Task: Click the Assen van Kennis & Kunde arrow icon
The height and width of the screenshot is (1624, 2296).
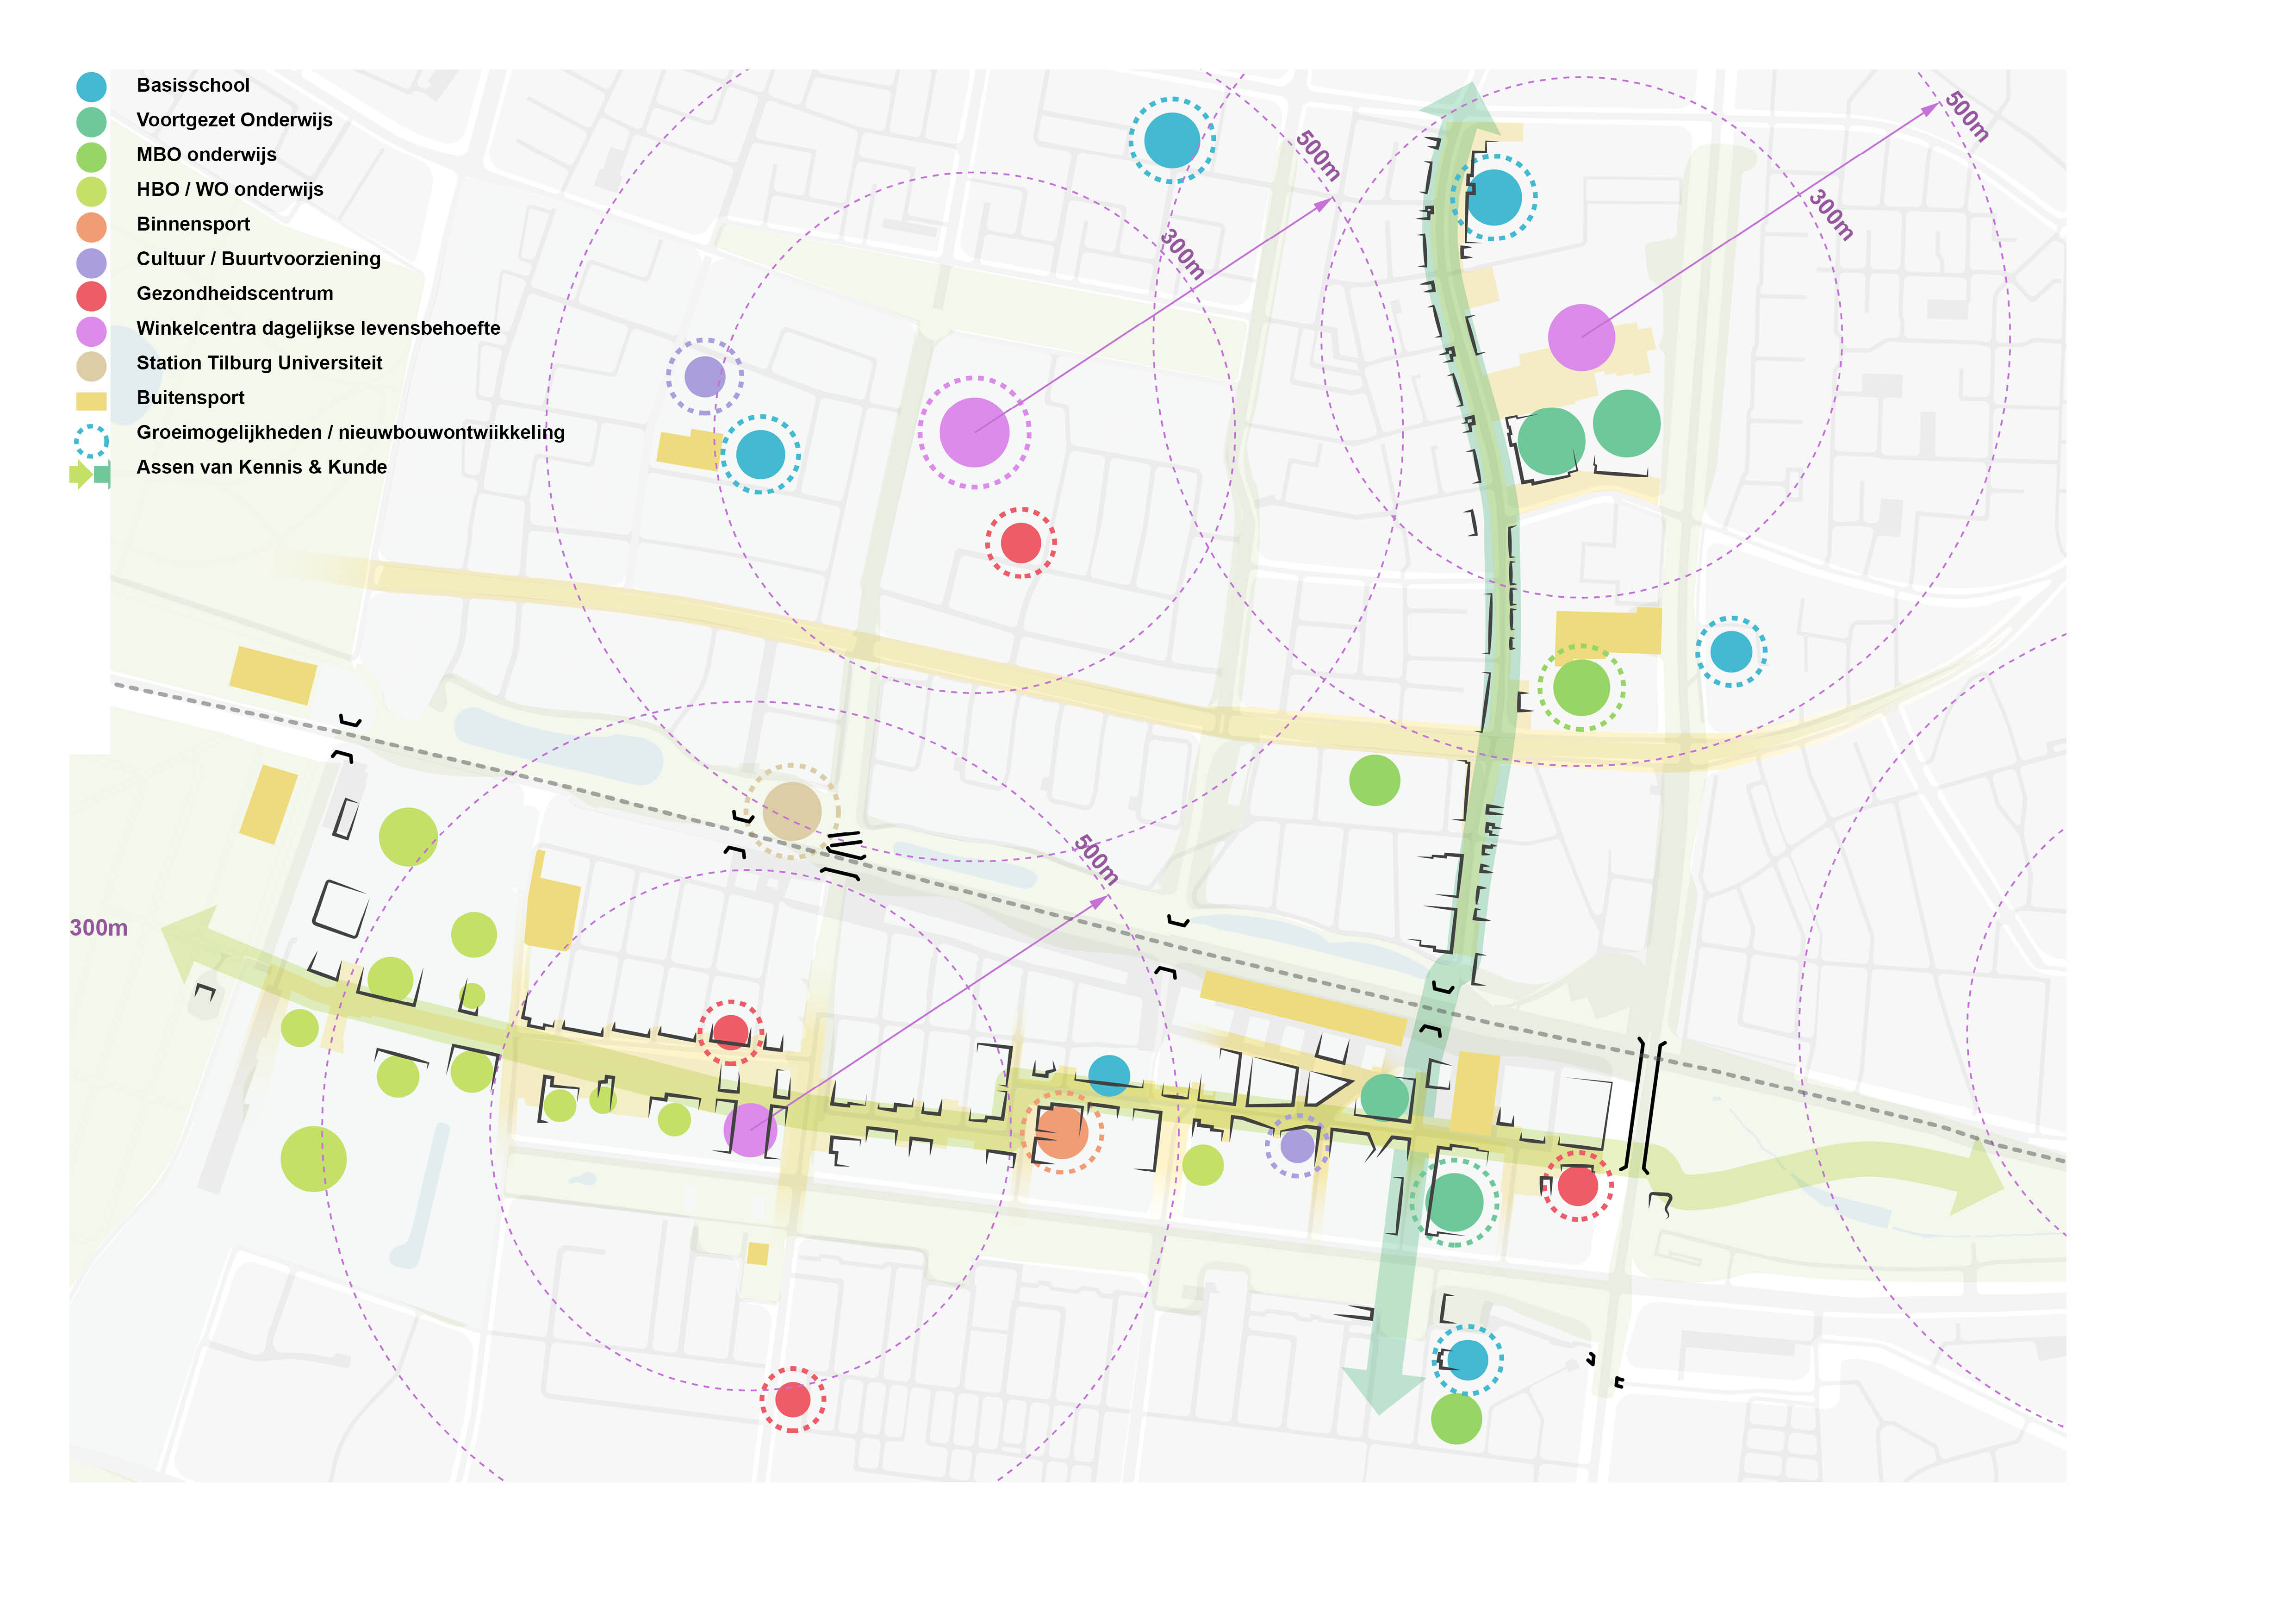Action: pos(89,475)
